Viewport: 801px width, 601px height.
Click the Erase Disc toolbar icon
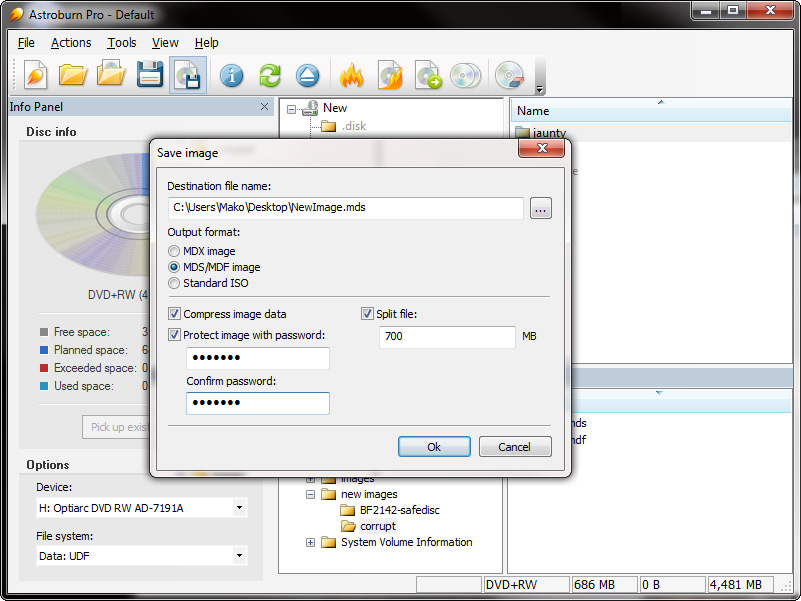click(x=508, y=75)
